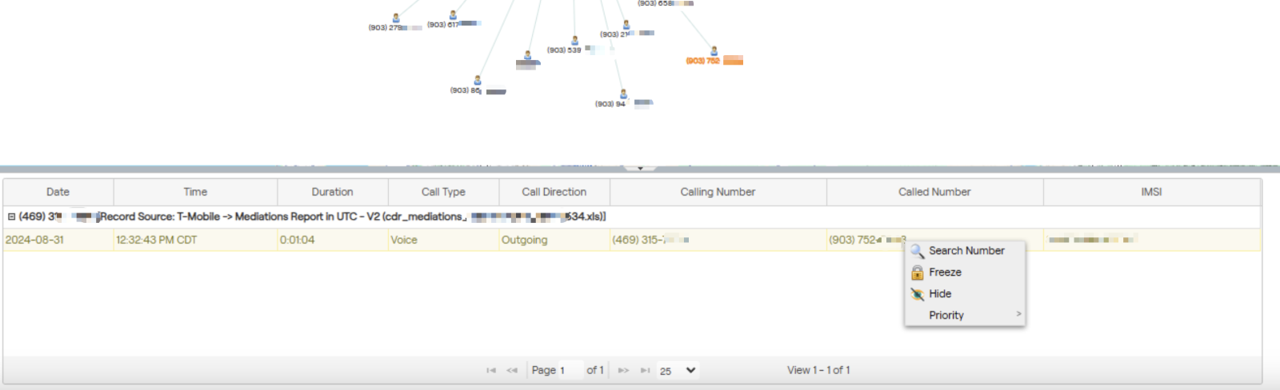Choose Search Number from context menu
The image size is (1280, 390).
pos(965,251)
